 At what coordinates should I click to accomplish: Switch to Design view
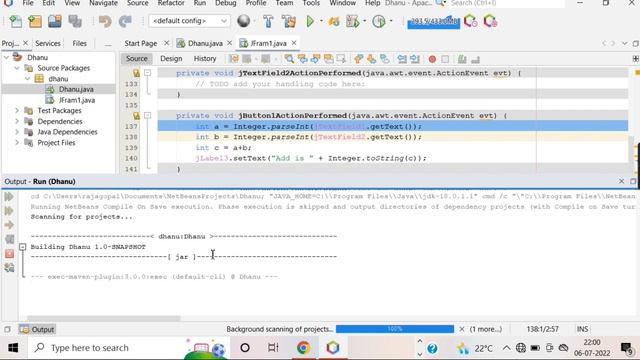click(x=171, y=59)
